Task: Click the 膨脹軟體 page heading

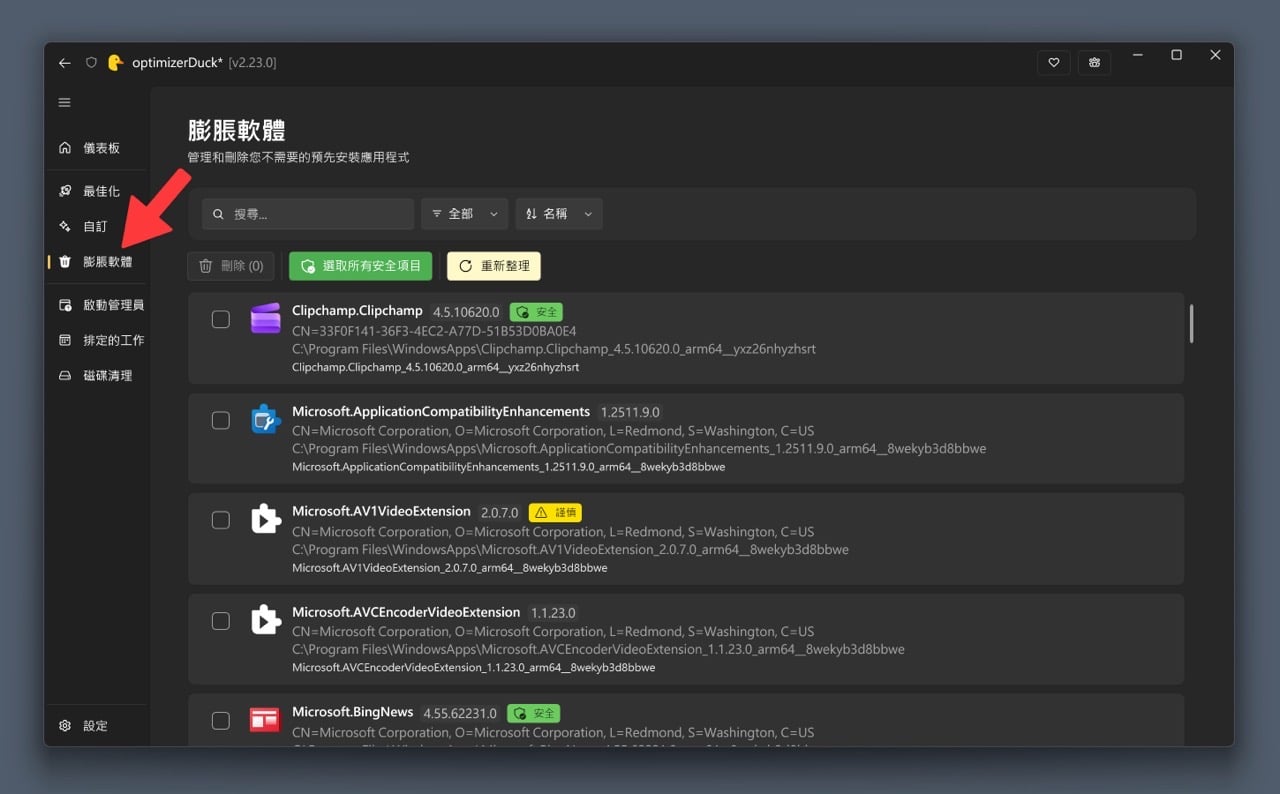Action: [x=237, y=131]
